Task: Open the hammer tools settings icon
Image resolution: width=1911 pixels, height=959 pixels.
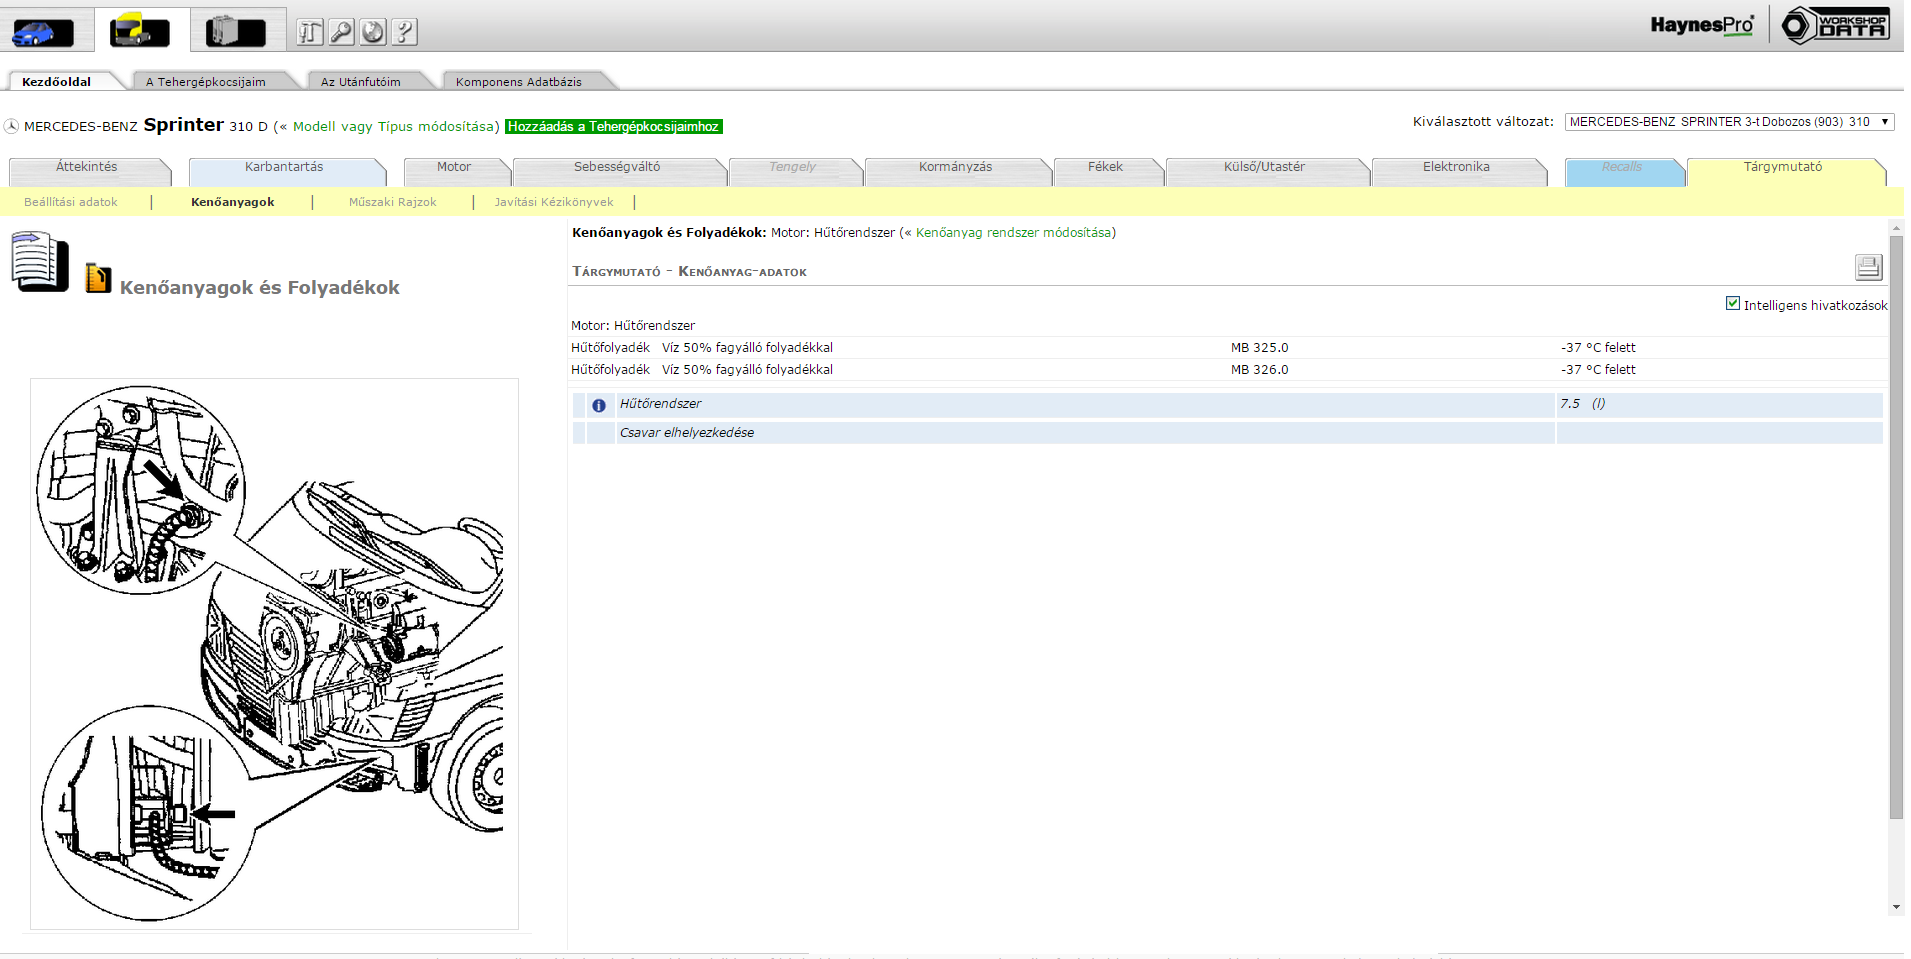Action: [310, 33]
